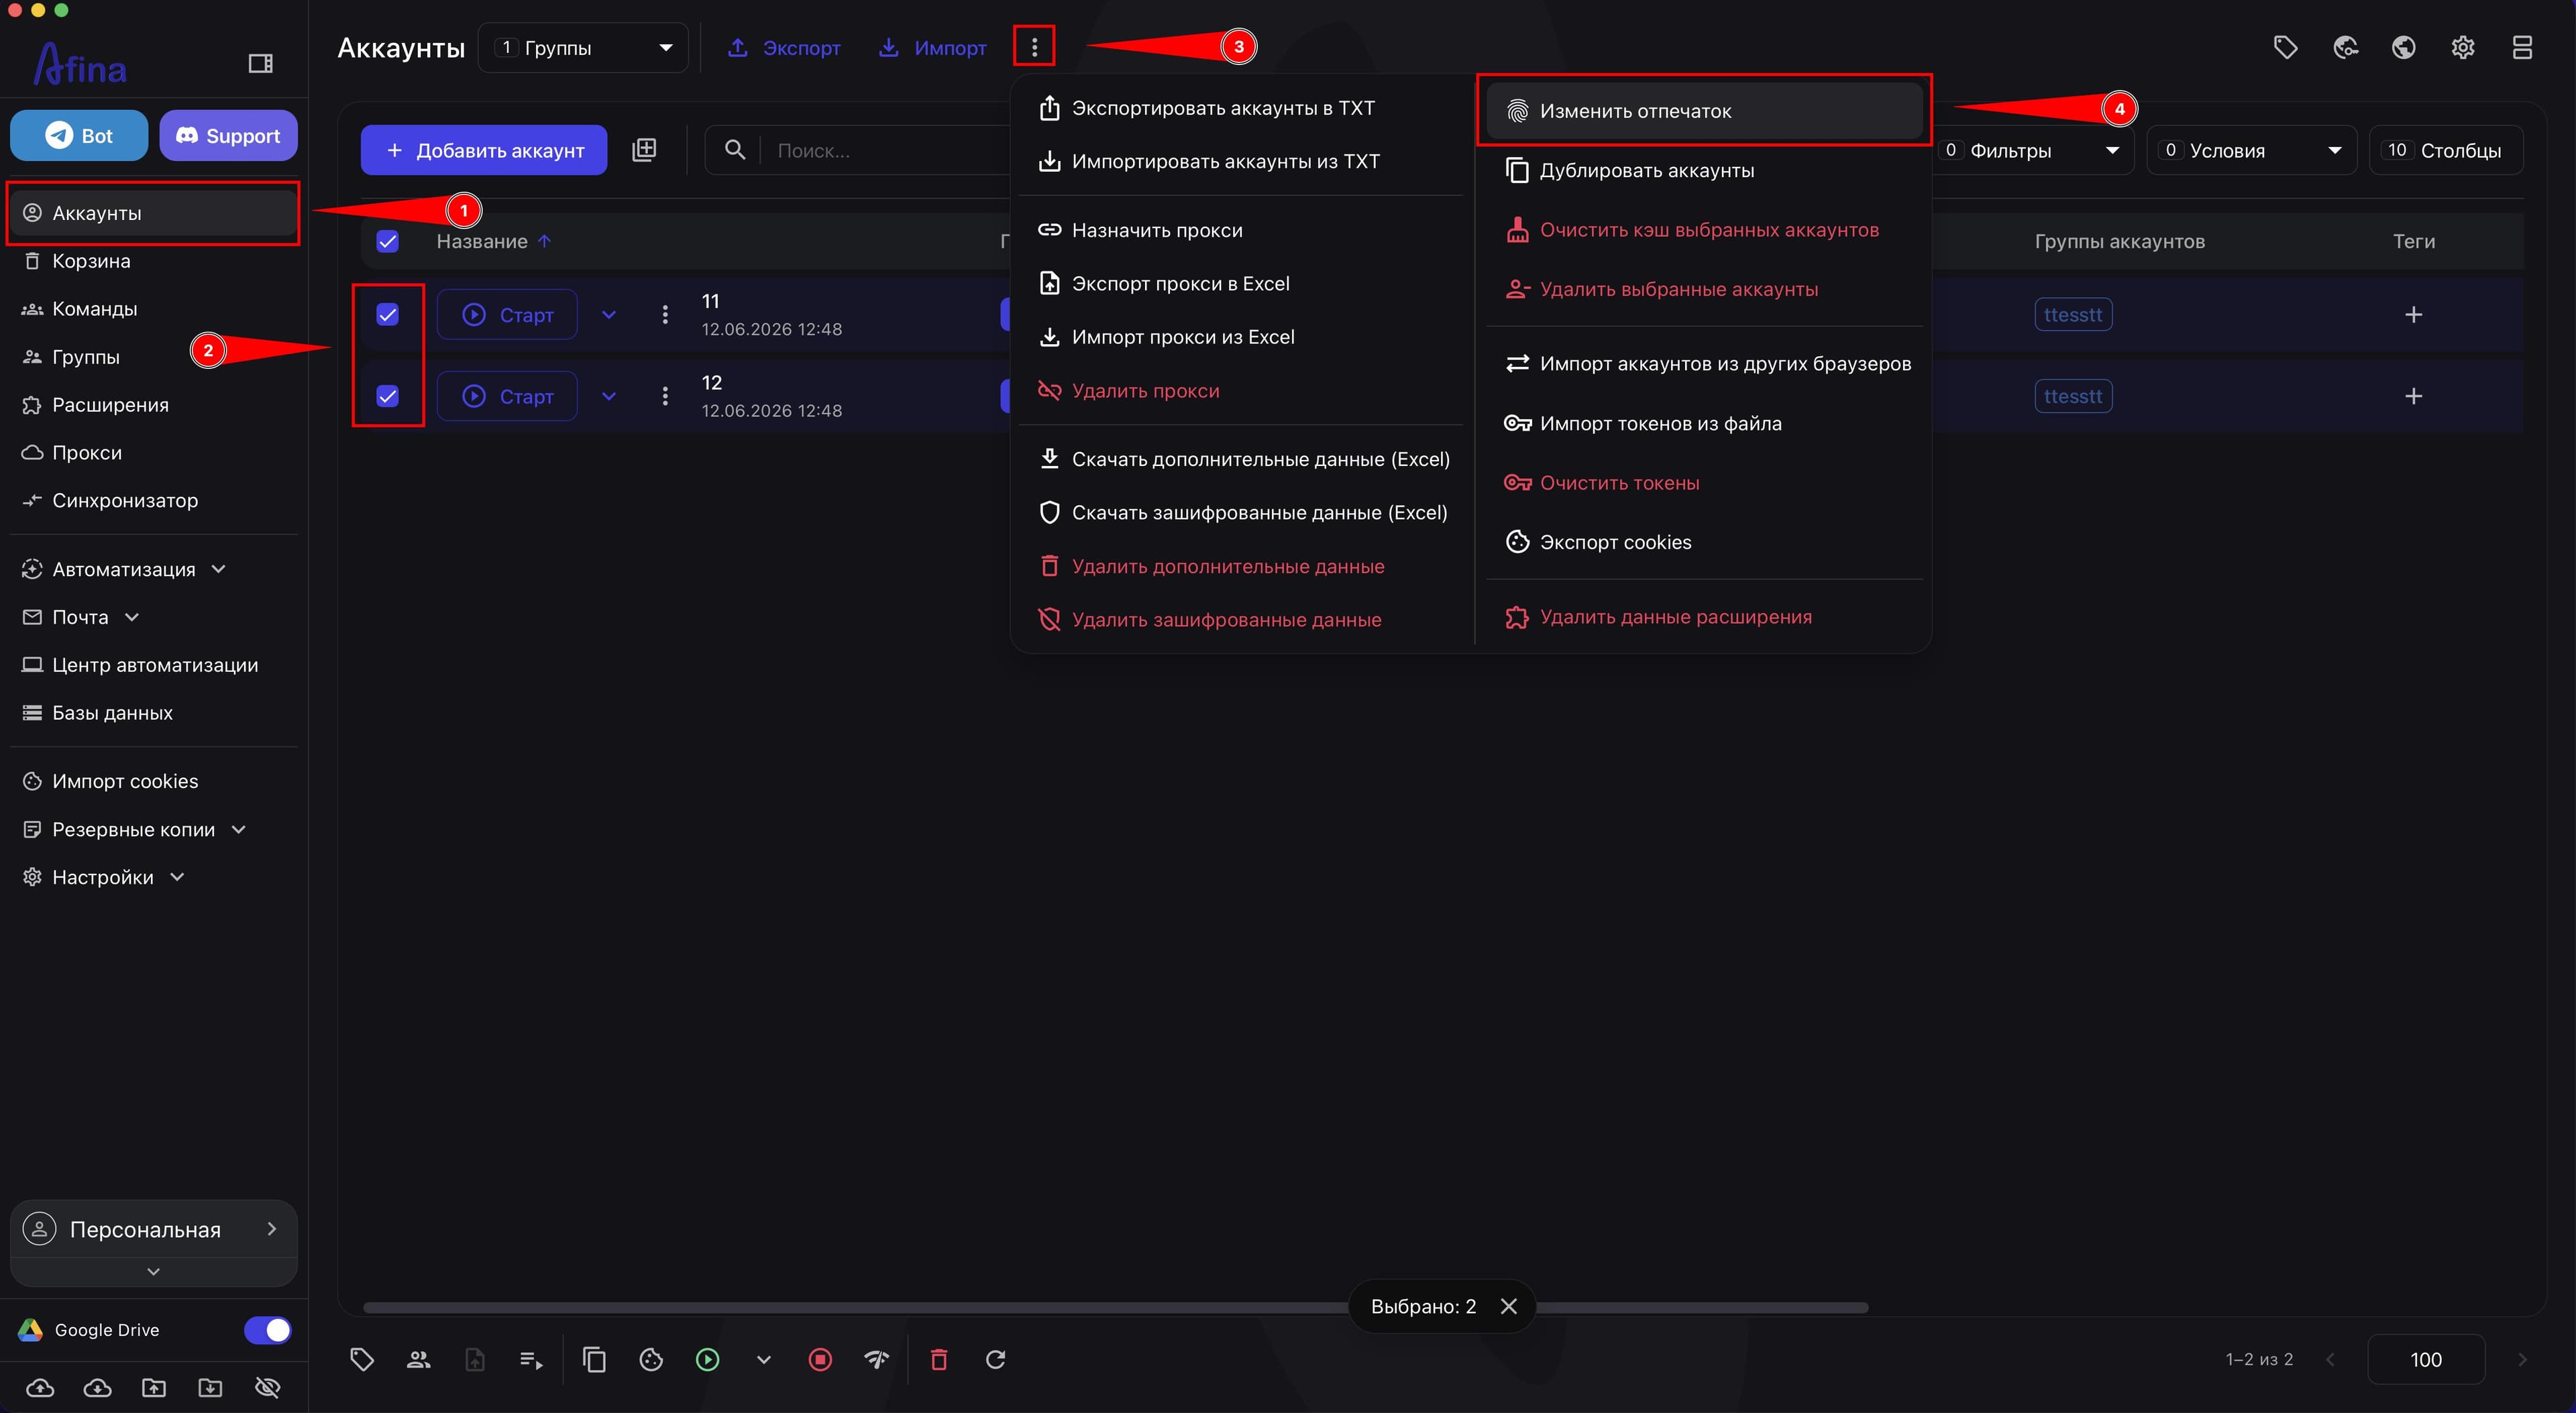
Task: Click the page size field 100
Action: coord(2425,1359)
